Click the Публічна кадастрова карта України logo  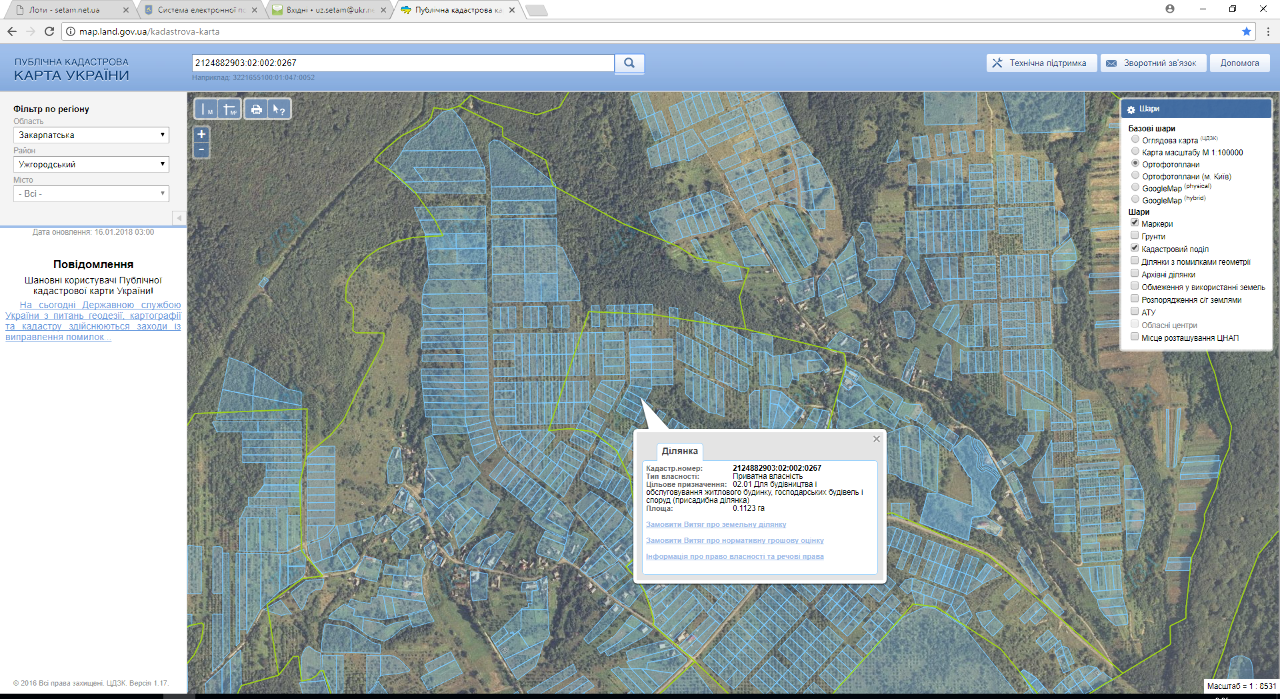[71, 69]
